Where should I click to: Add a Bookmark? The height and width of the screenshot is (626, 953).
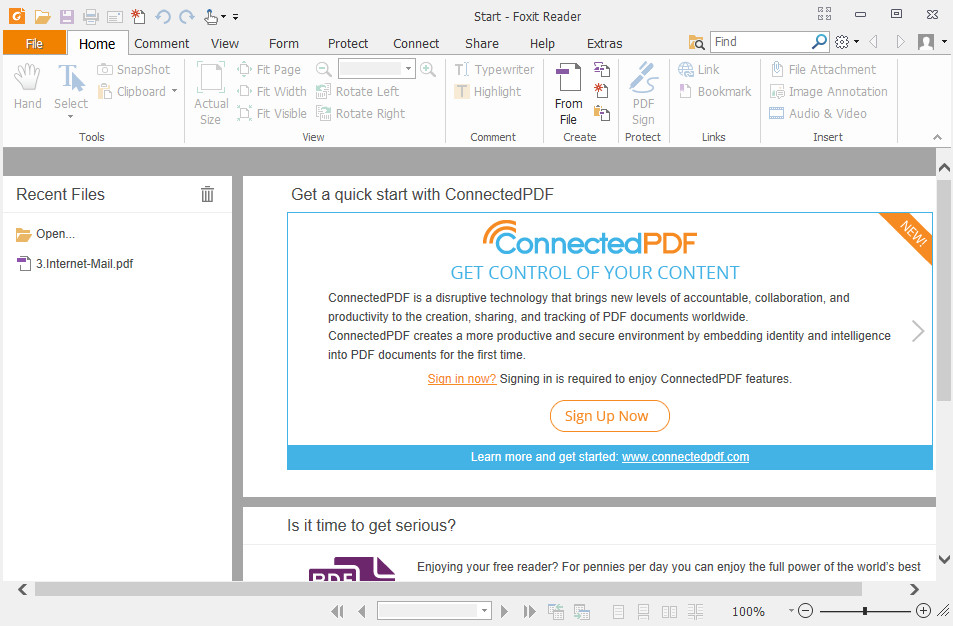coord(714,91)
